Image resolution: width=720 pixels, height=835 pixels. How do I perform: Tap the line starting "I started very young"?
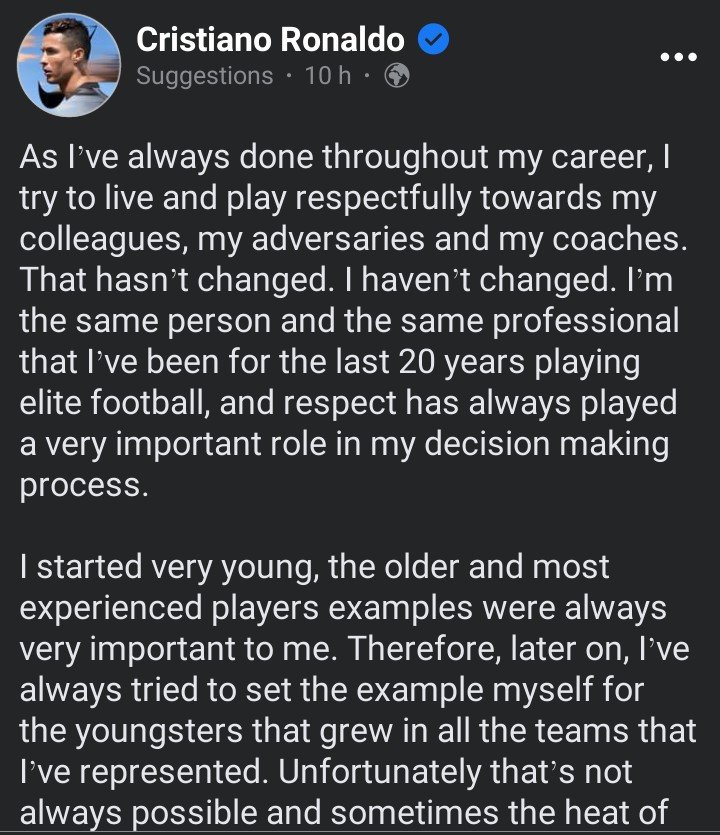click(314, 567)
